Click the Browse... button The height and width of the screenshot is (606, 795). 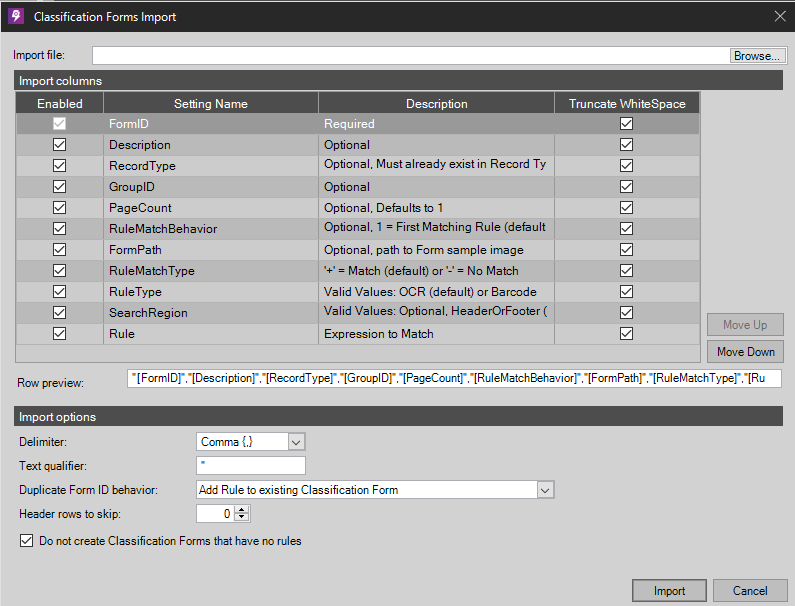point(757,56)
